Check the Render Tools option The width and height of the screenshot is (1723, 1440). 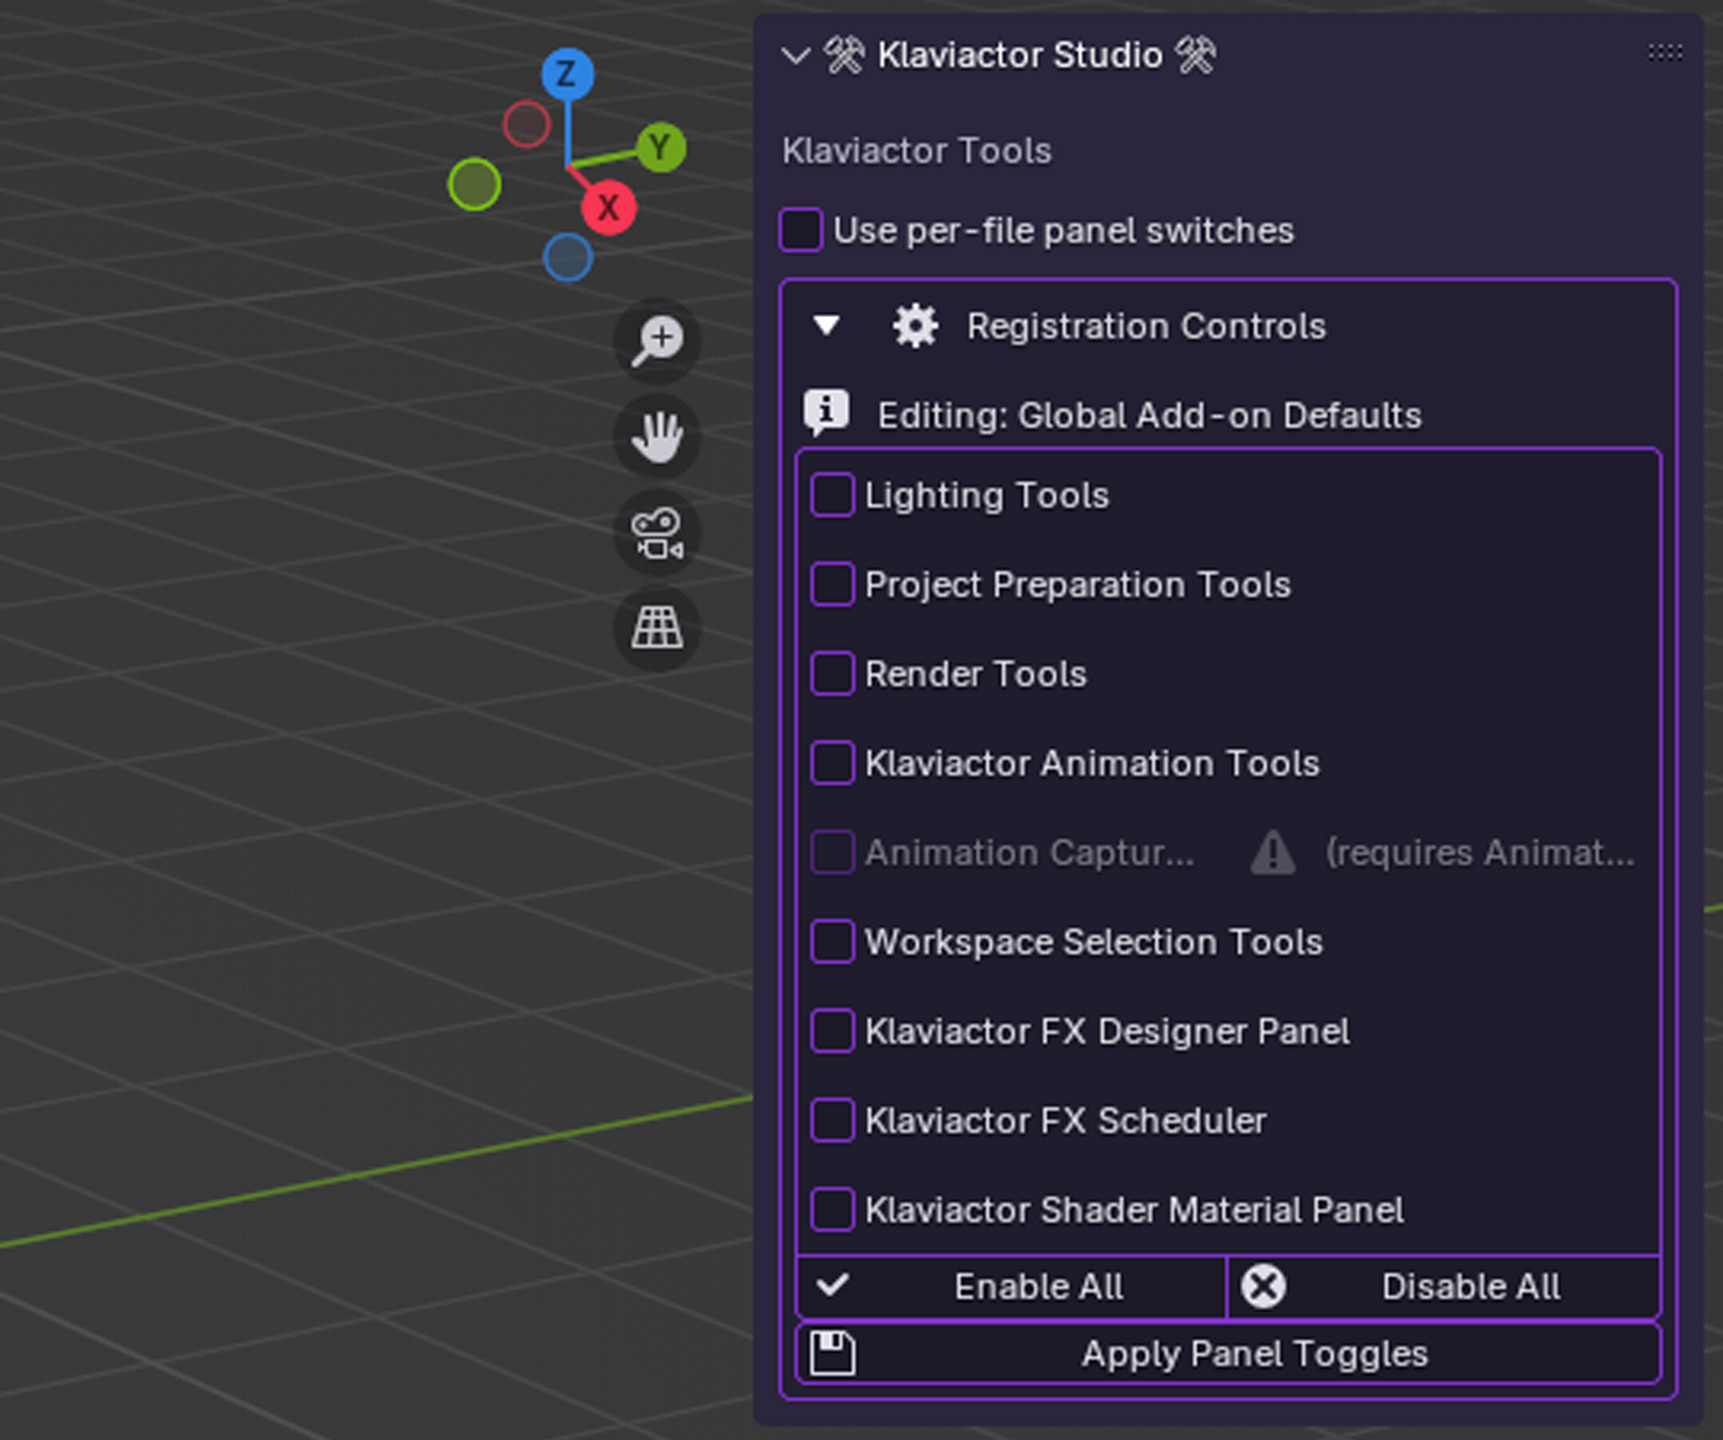(832, 673)
